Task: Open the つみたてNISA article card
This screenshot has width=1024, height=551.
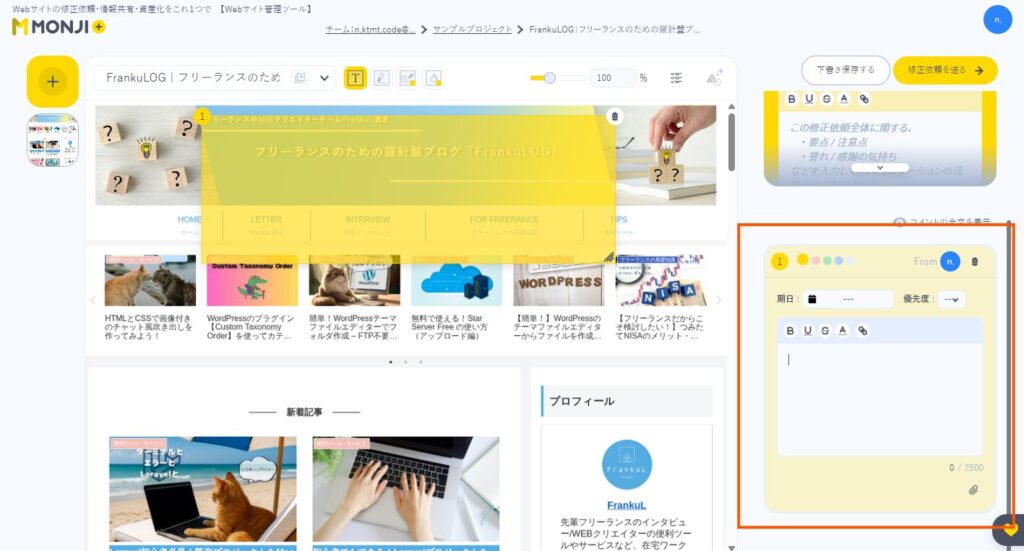Action: coord(661,298)
